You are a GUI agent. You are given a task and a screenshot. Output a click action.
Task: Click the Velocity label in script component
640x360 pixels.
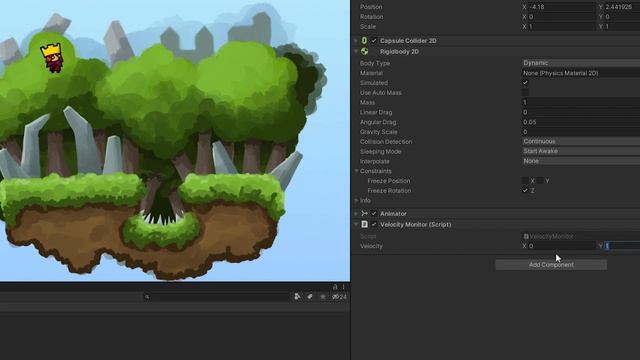click(371, 246)
